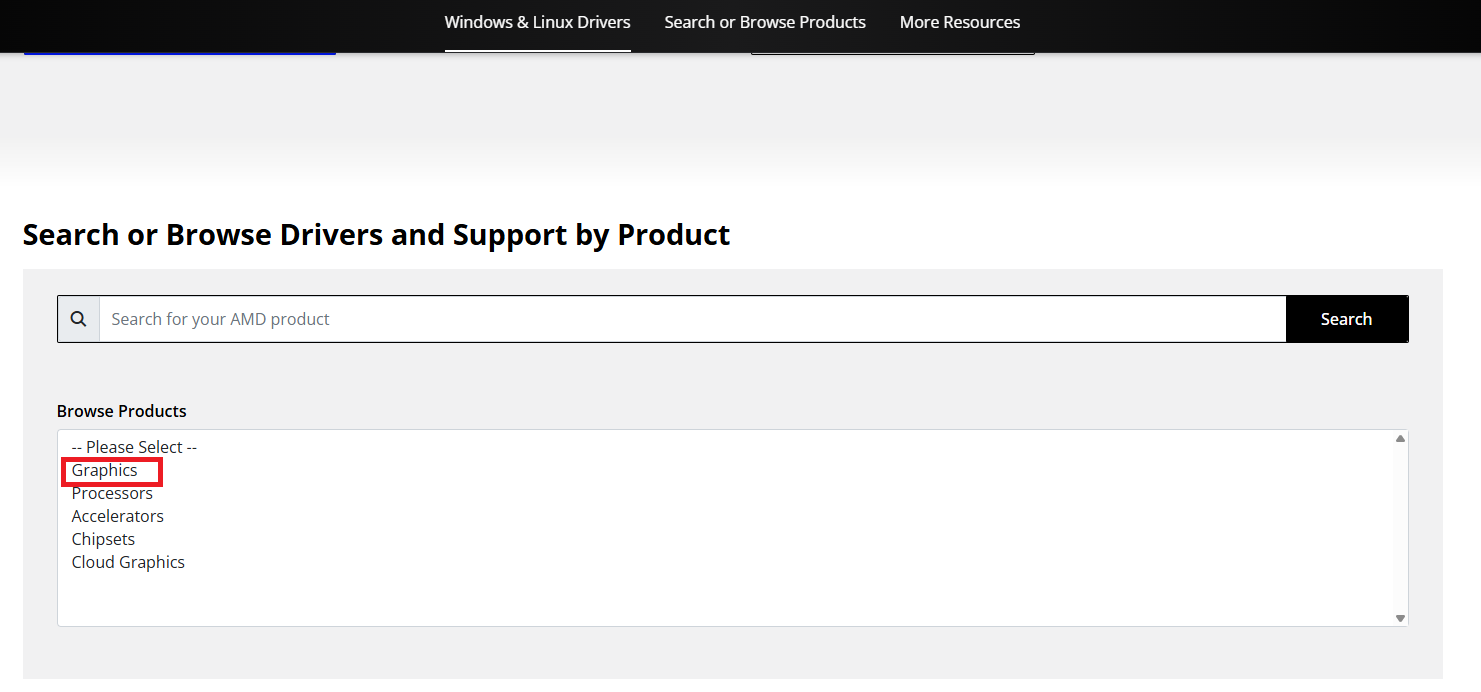1481x692 pixels.
Task: Click the Browse Products label
Action: 122,411
